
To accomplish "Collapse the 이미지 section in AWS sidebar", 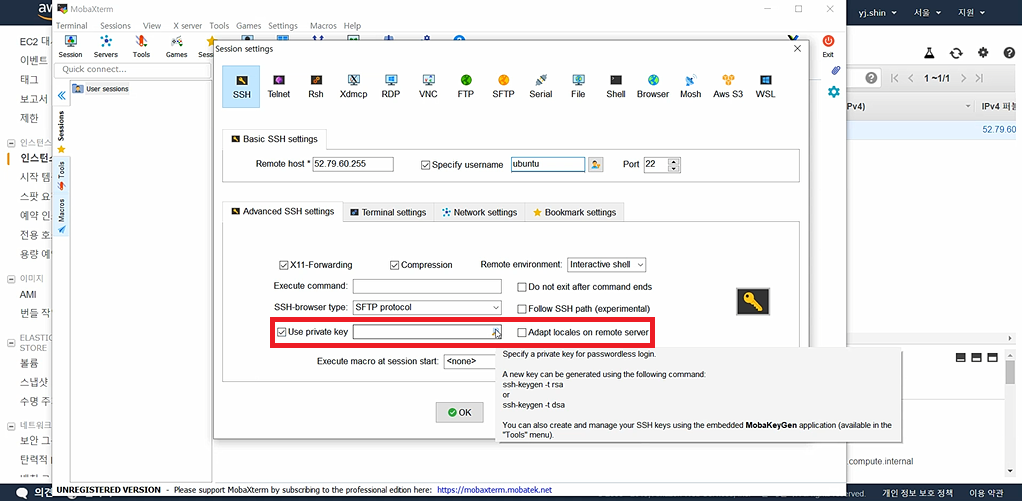I will [12, 279].
